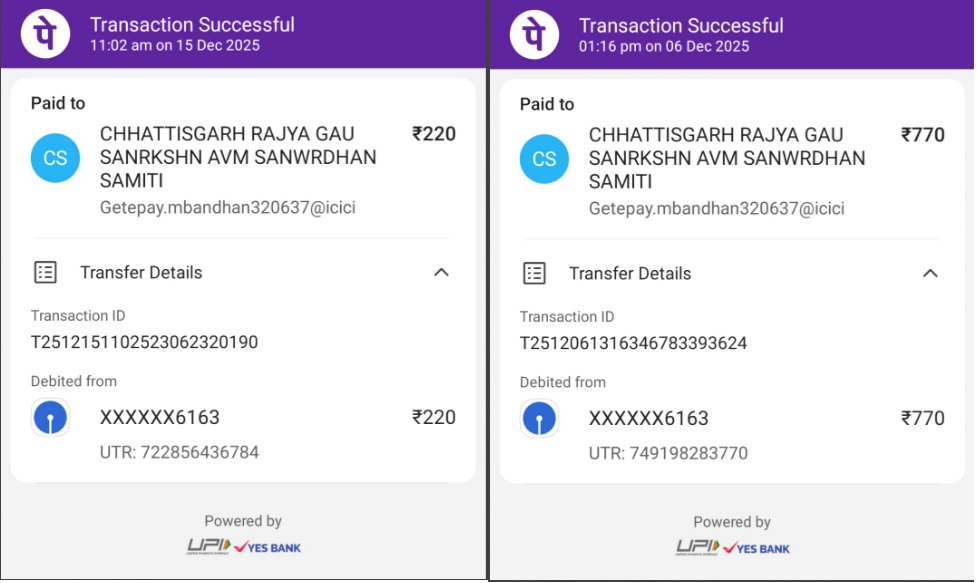Collapse Transfer Details chevron in ₹770 receipt

pyautogui.click(x=930, y=273)
